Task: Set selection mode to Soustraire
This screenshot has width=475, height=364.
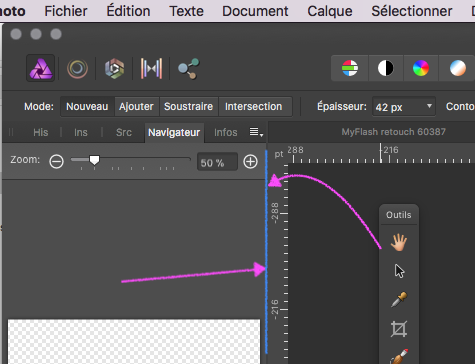Action: point(188,107)
